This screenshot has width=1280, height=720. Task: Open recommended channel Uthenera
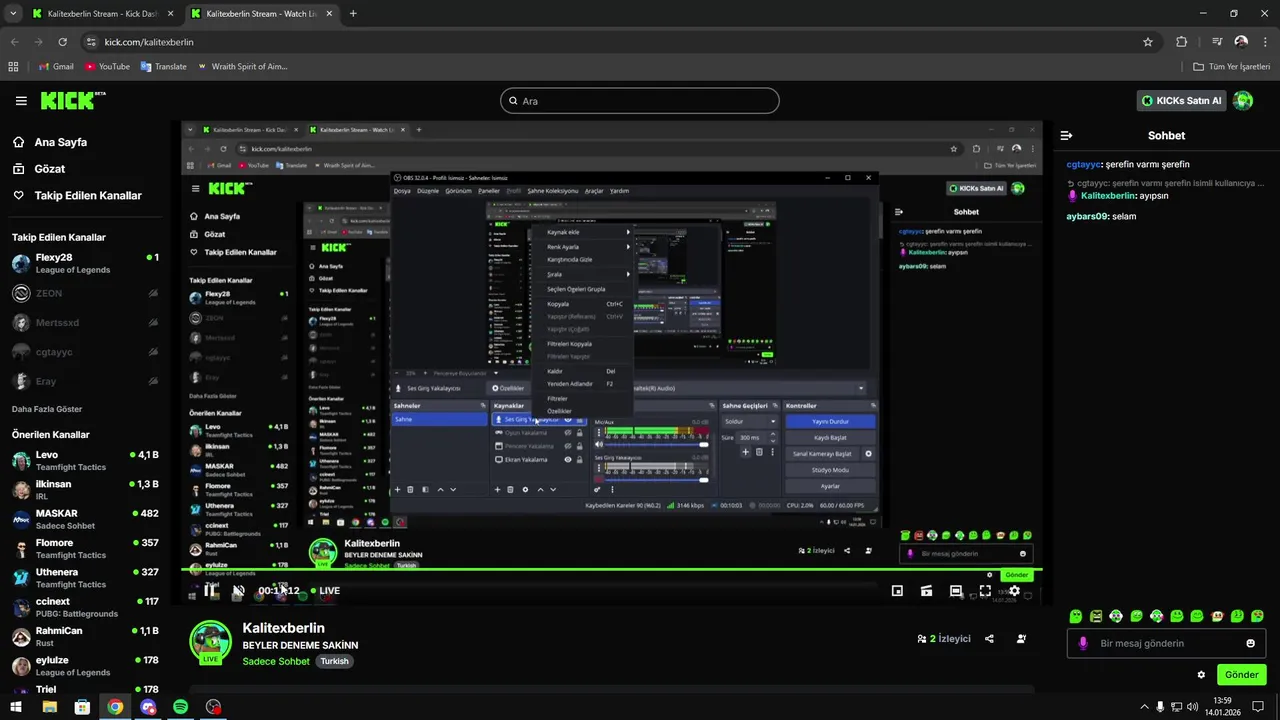point(85,578)
